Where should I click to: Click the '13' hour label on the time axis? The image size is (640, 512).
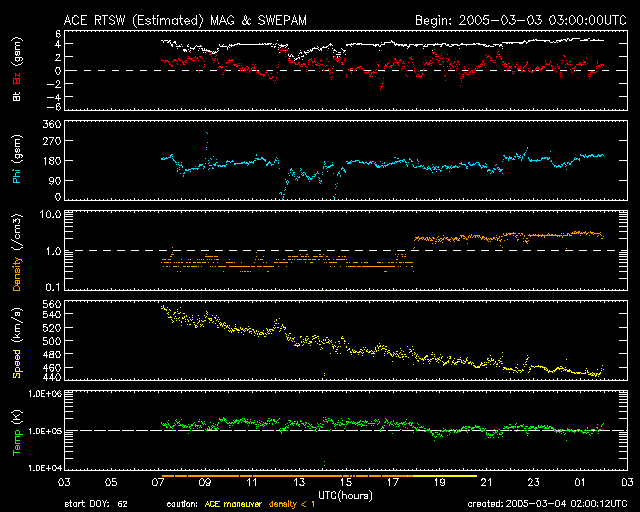coord(299,482)
